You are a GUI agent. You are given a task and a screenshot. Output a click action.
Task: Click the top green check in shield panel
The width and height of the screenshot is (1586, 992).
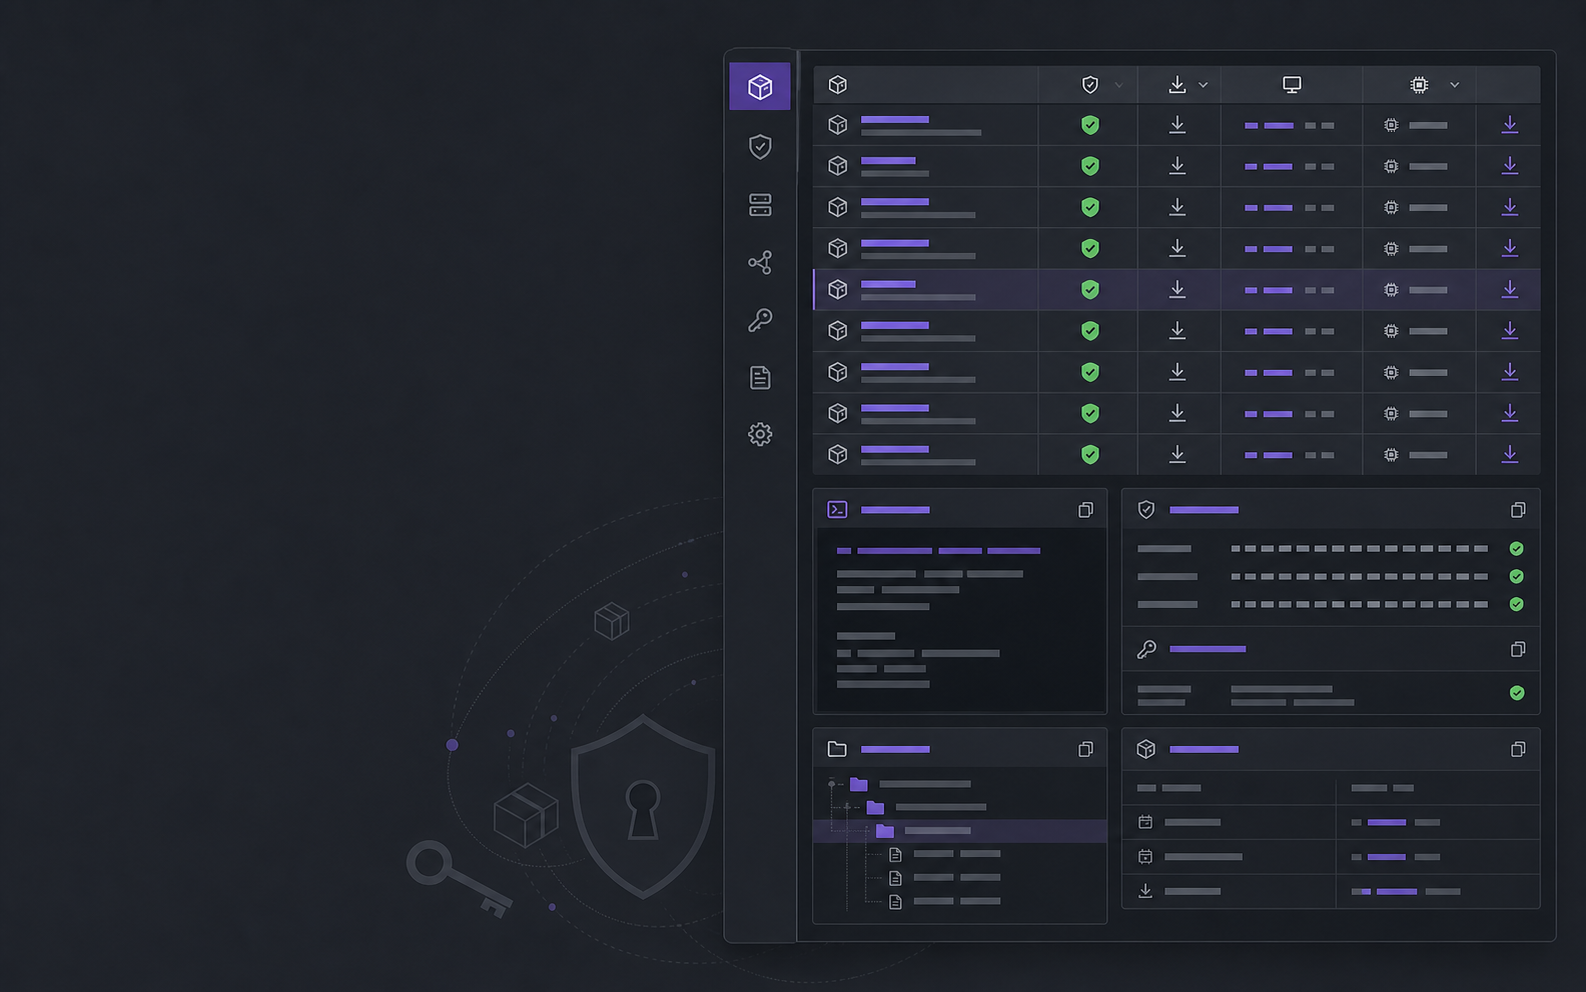click(1517, 549)
